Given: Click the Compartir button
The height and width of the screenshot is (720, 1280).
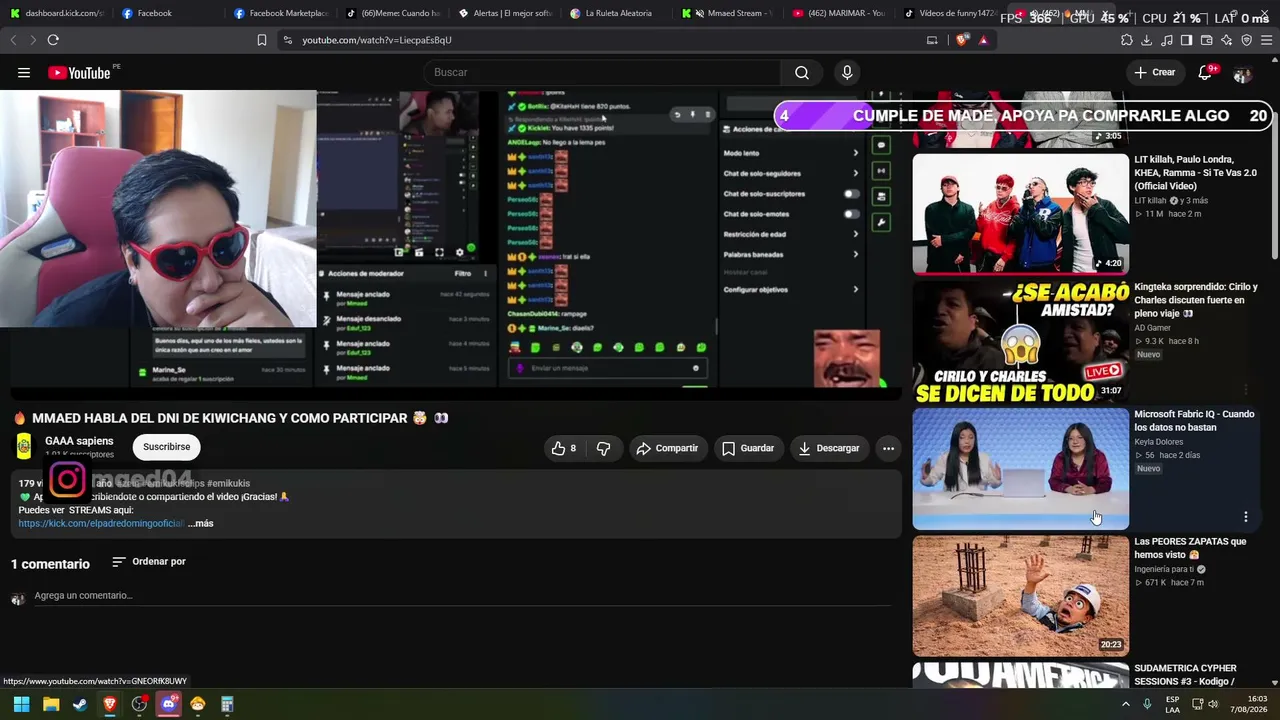Looking at the screenshot, I should [667, 448].
